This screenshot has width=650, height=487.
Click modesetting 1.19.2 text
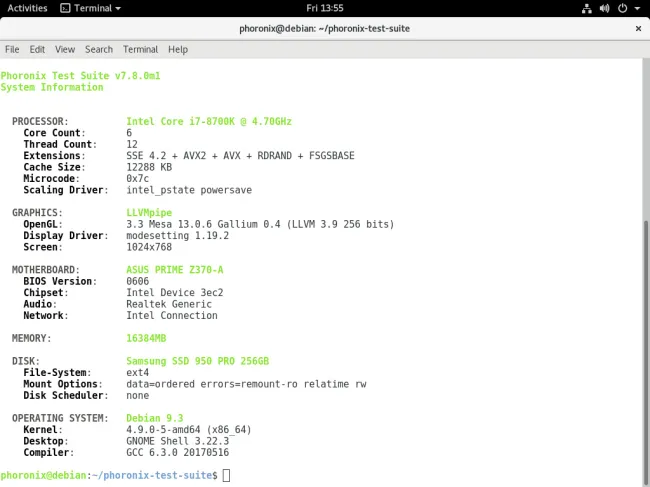(x=177, y=235)
